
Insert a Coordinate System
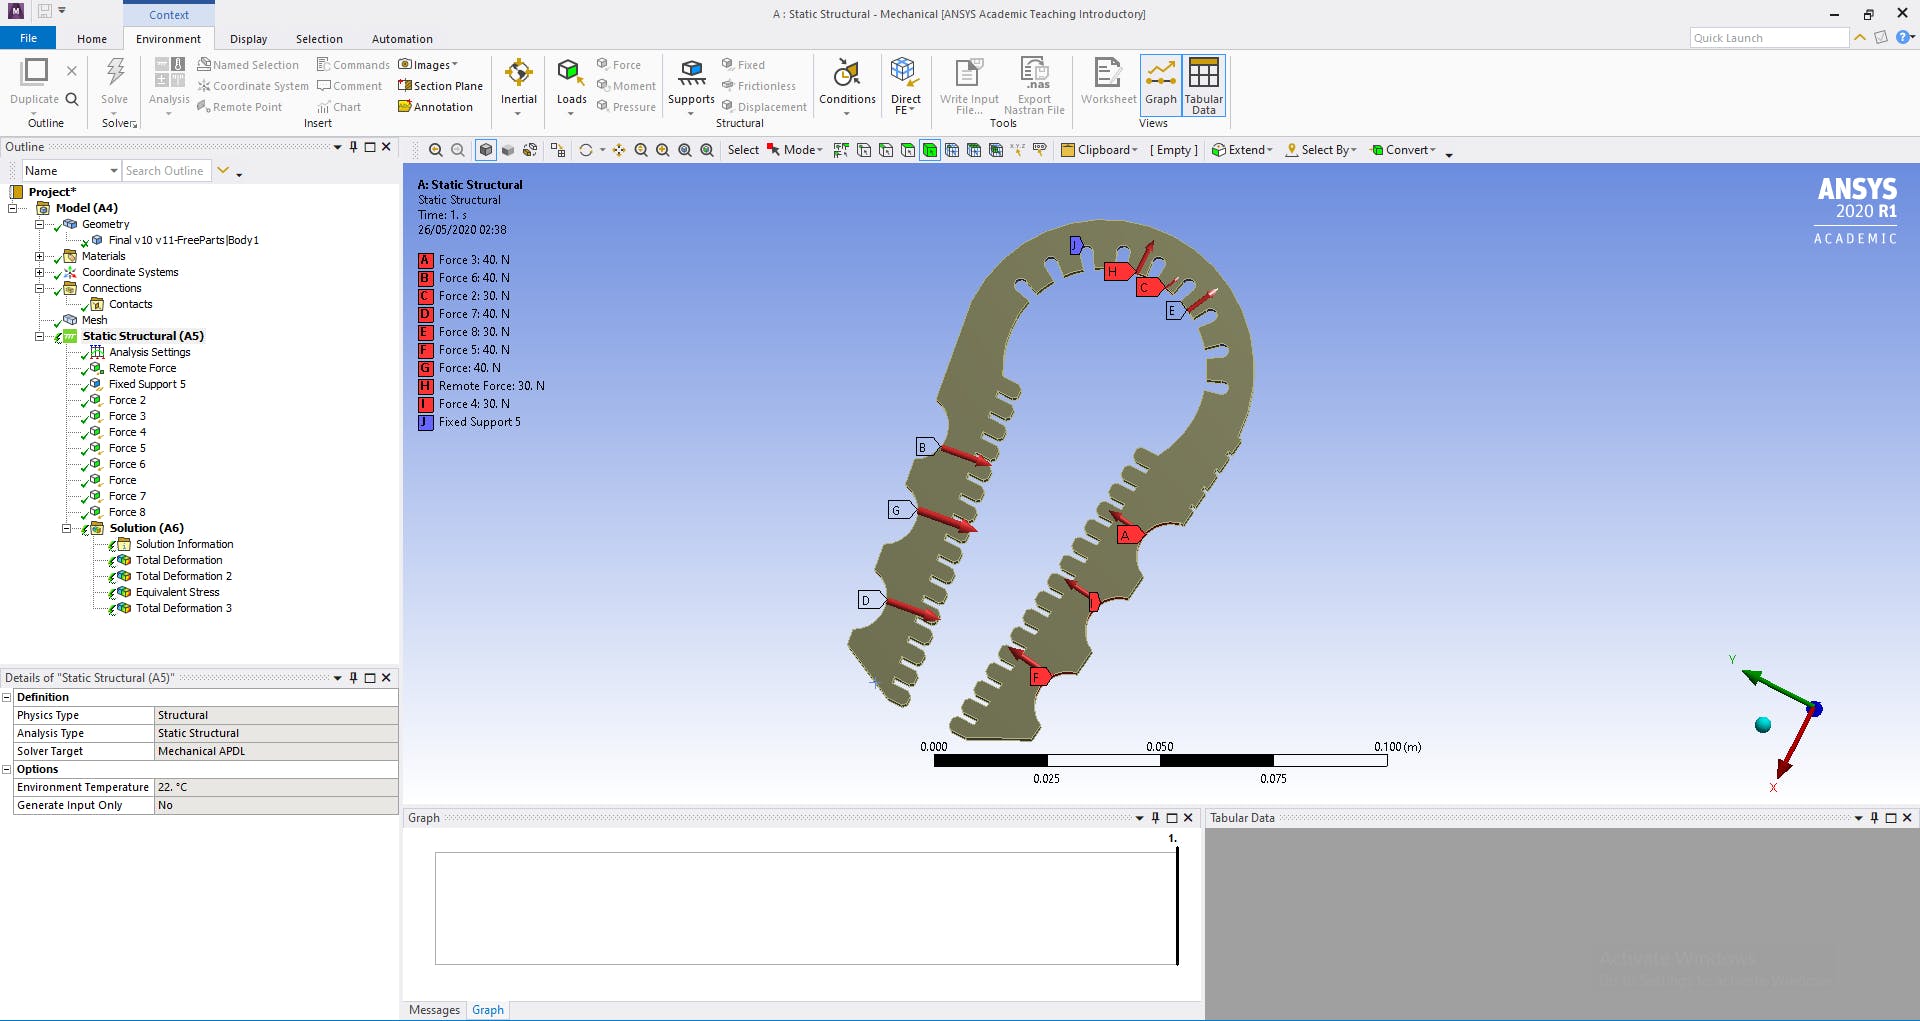[x=253, y=86]
